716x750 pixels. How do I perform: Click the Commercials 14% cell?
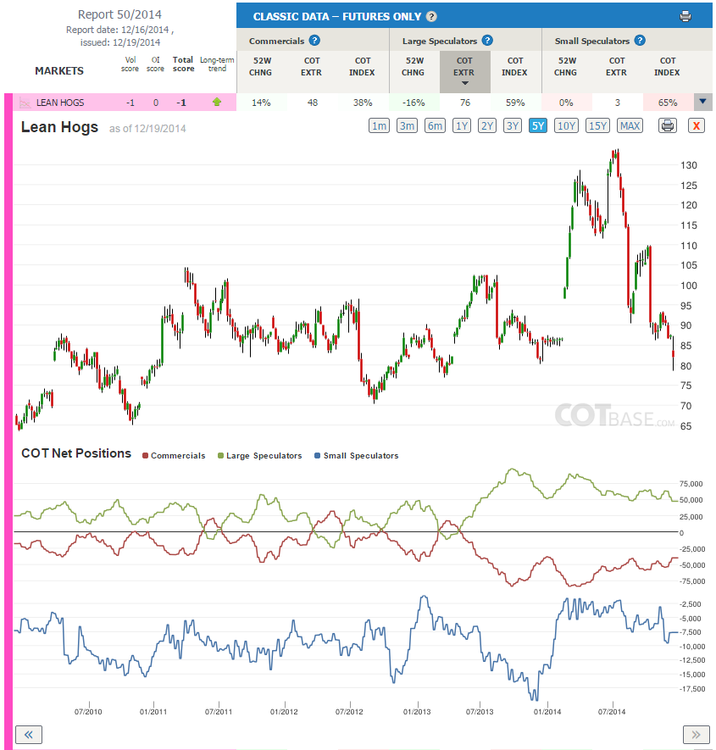(262, 102)
